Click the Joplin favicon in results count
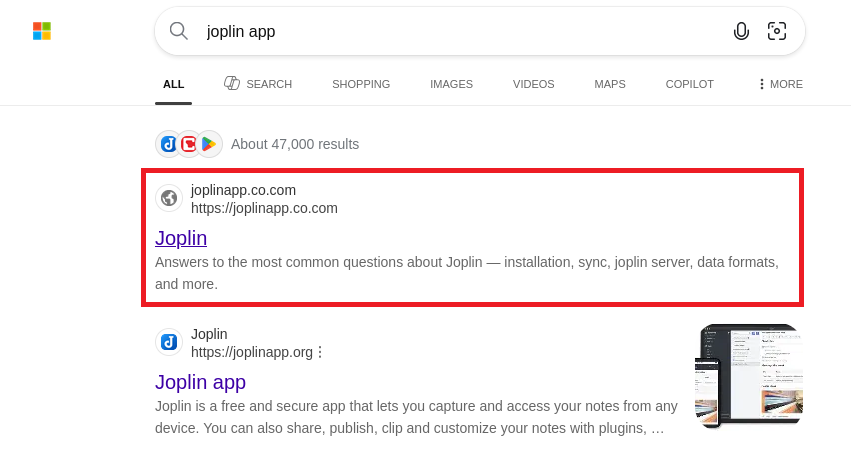This screenshot has height=471, width=851. pos(169,144)
